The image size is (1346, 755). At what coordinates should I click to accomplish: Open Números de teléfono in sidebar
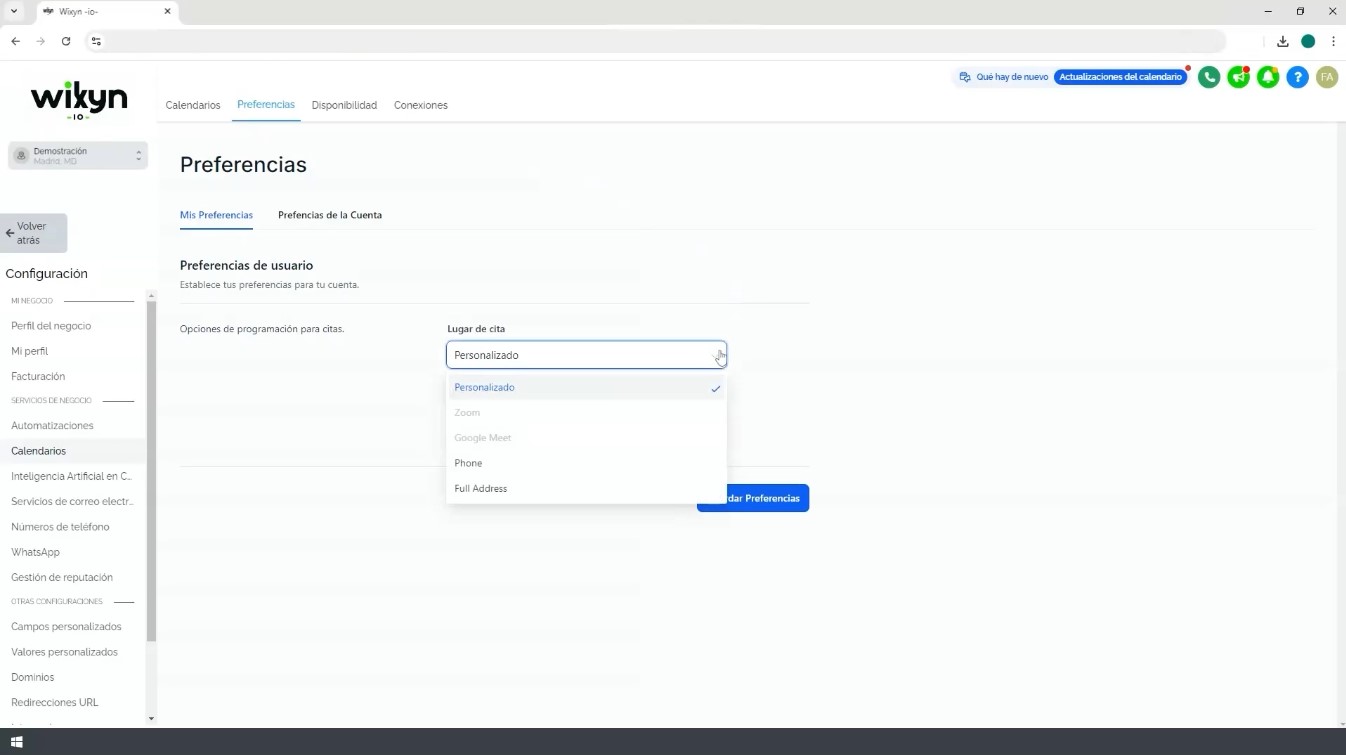(x=60, y=527)
